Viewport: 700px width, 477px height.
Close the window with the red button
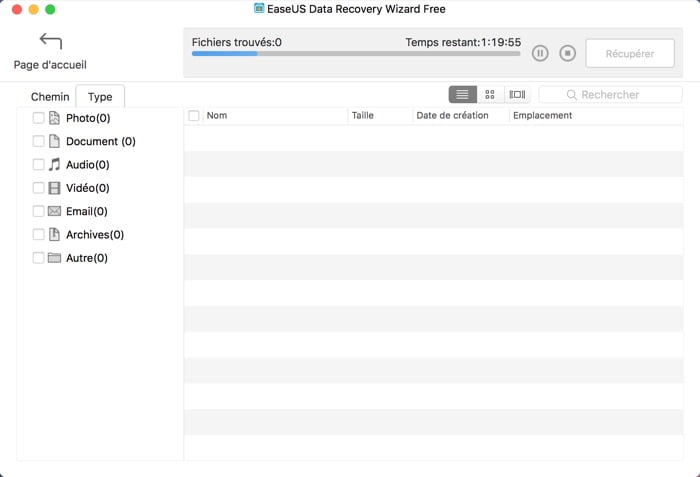(17, 9)
